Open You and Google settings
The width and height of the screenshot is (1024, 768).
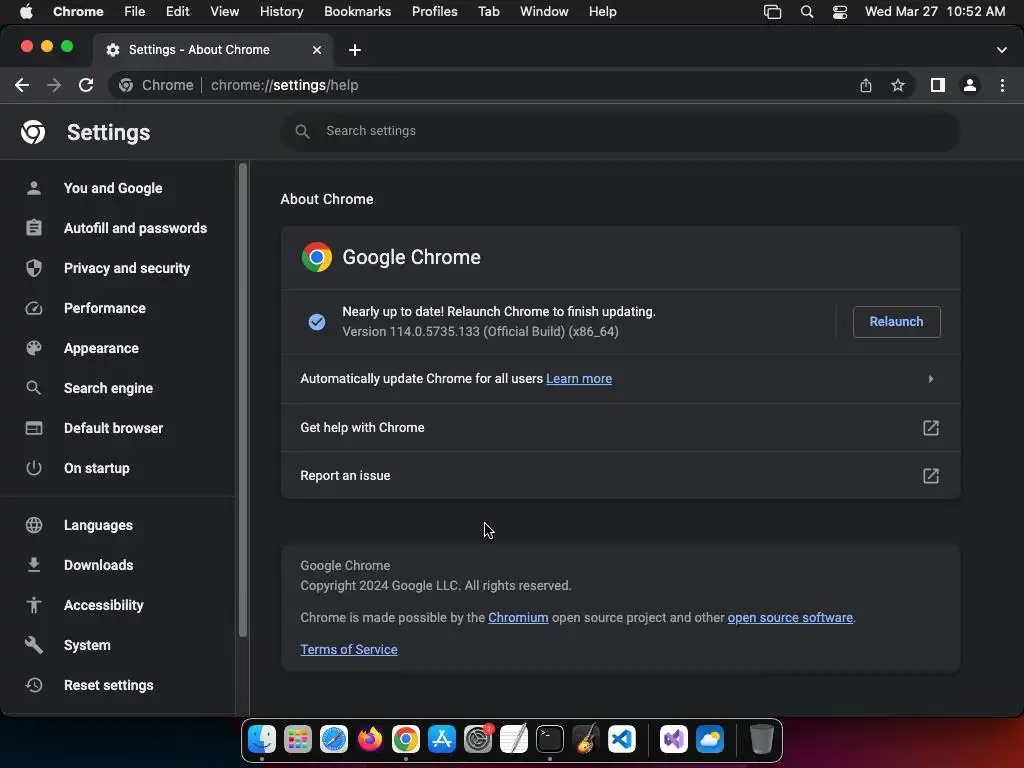pyautogui.click(x=113, y=188)
